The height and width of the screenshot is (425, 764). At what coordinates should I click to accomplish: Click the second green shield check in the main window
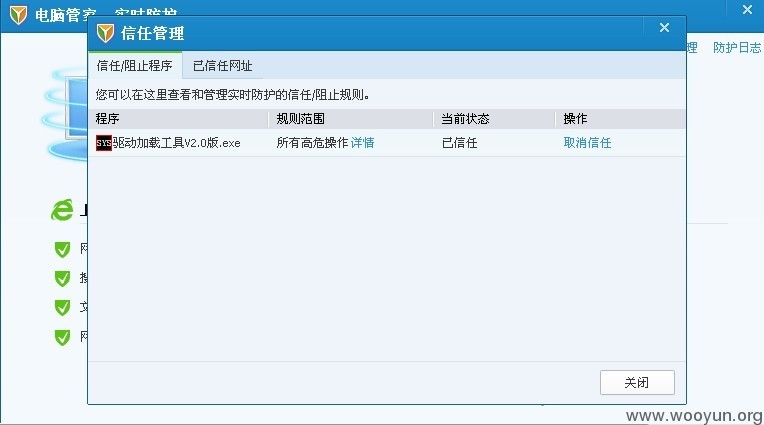click(x=62, y=278)
